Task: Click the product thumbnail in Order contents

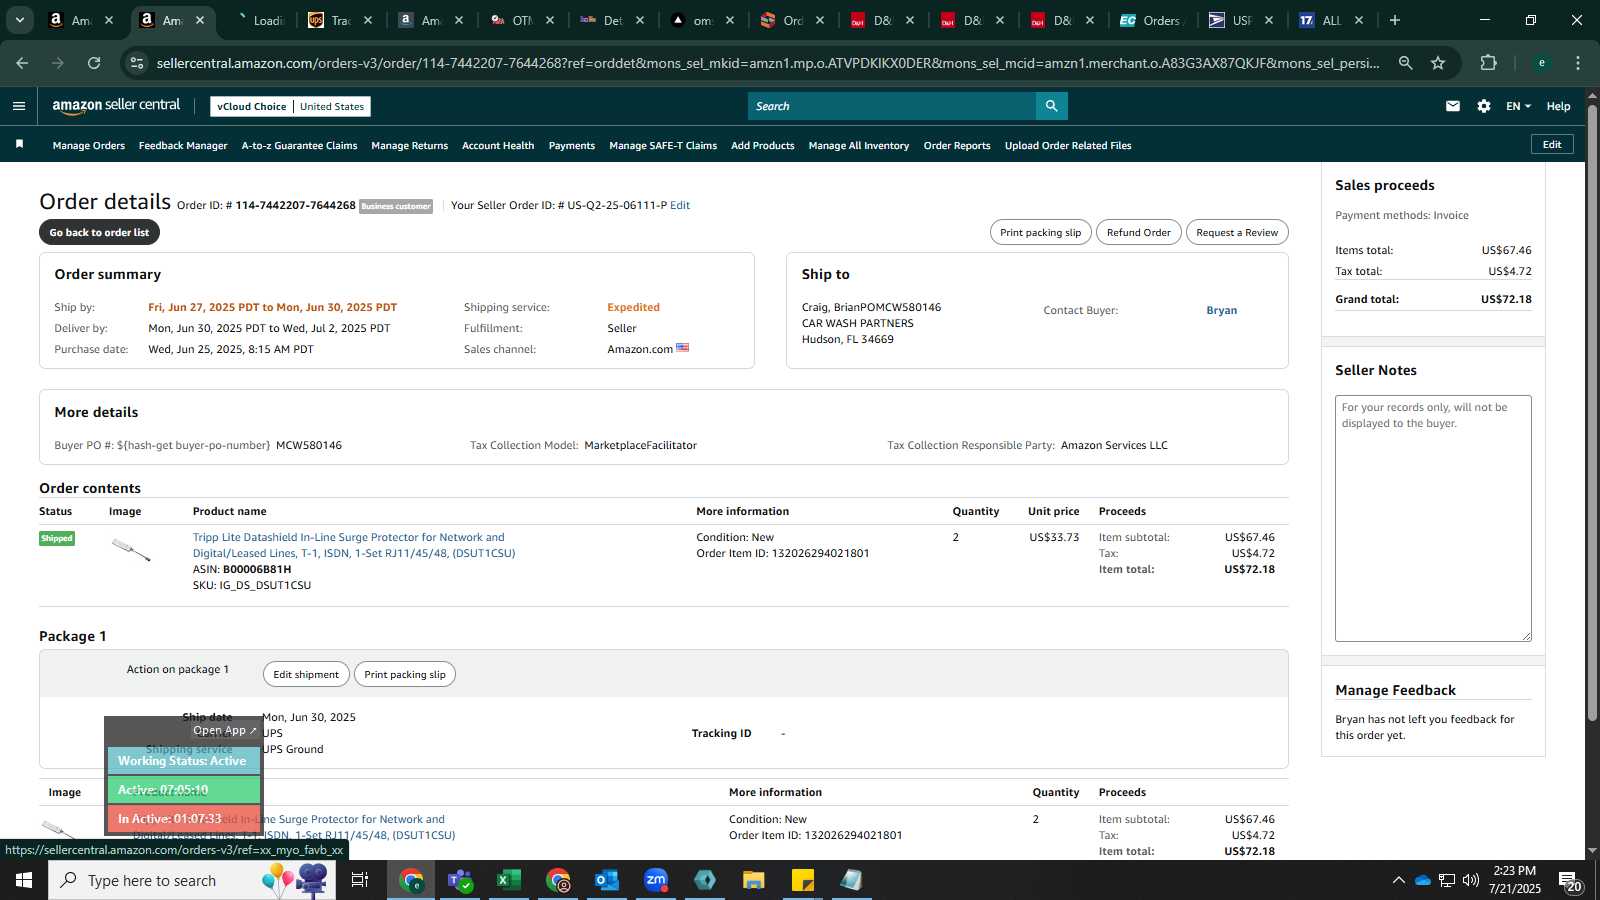Action: pyautogui.click(x=131, y=549)
